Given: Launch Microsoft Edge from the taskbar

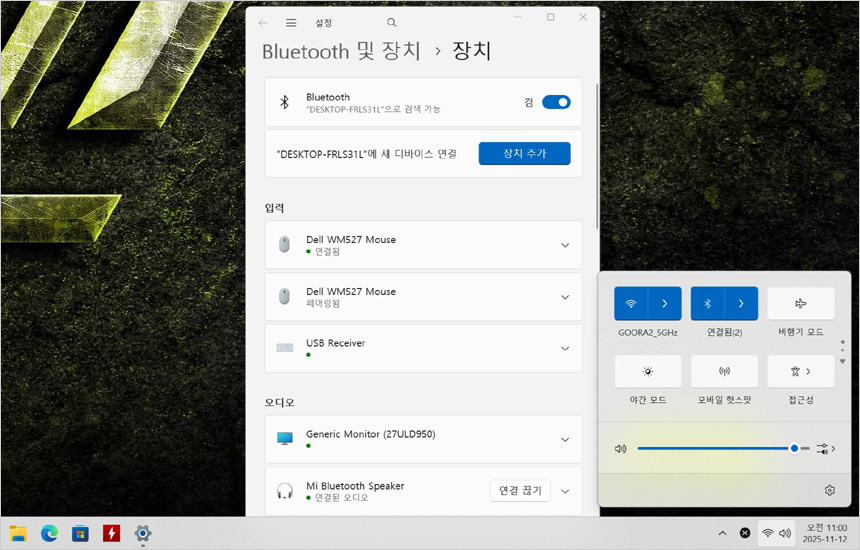Looking at the screenshot, I should [49, 533].
